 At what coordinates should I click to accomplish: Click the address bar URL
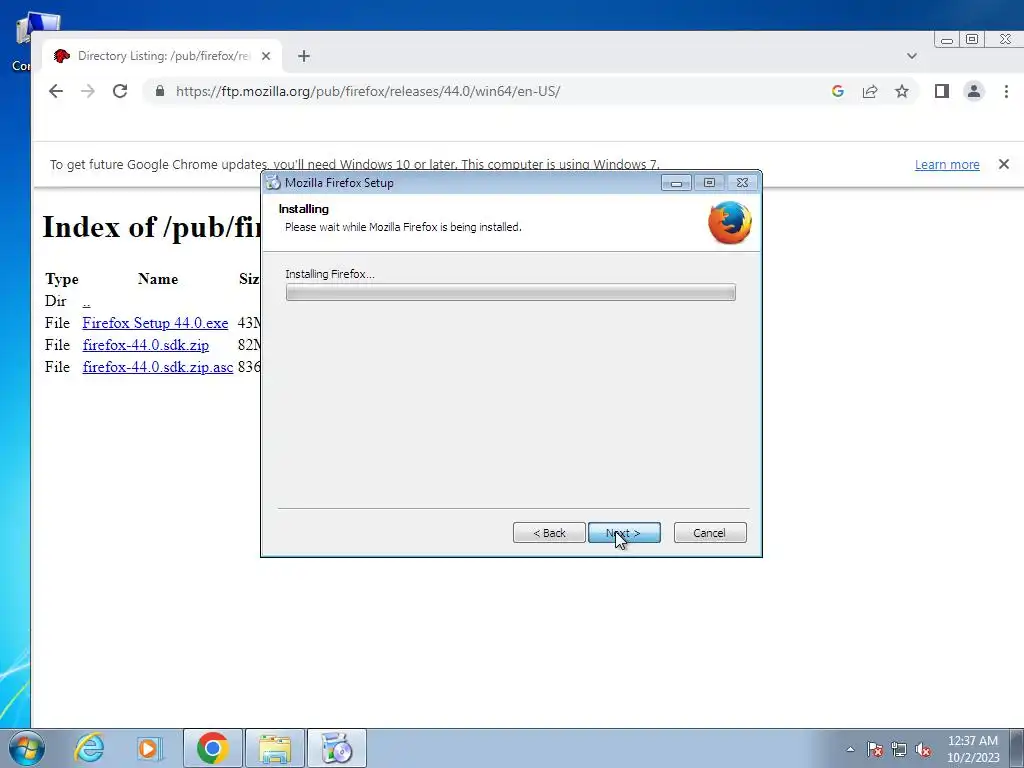coord(368,91)
